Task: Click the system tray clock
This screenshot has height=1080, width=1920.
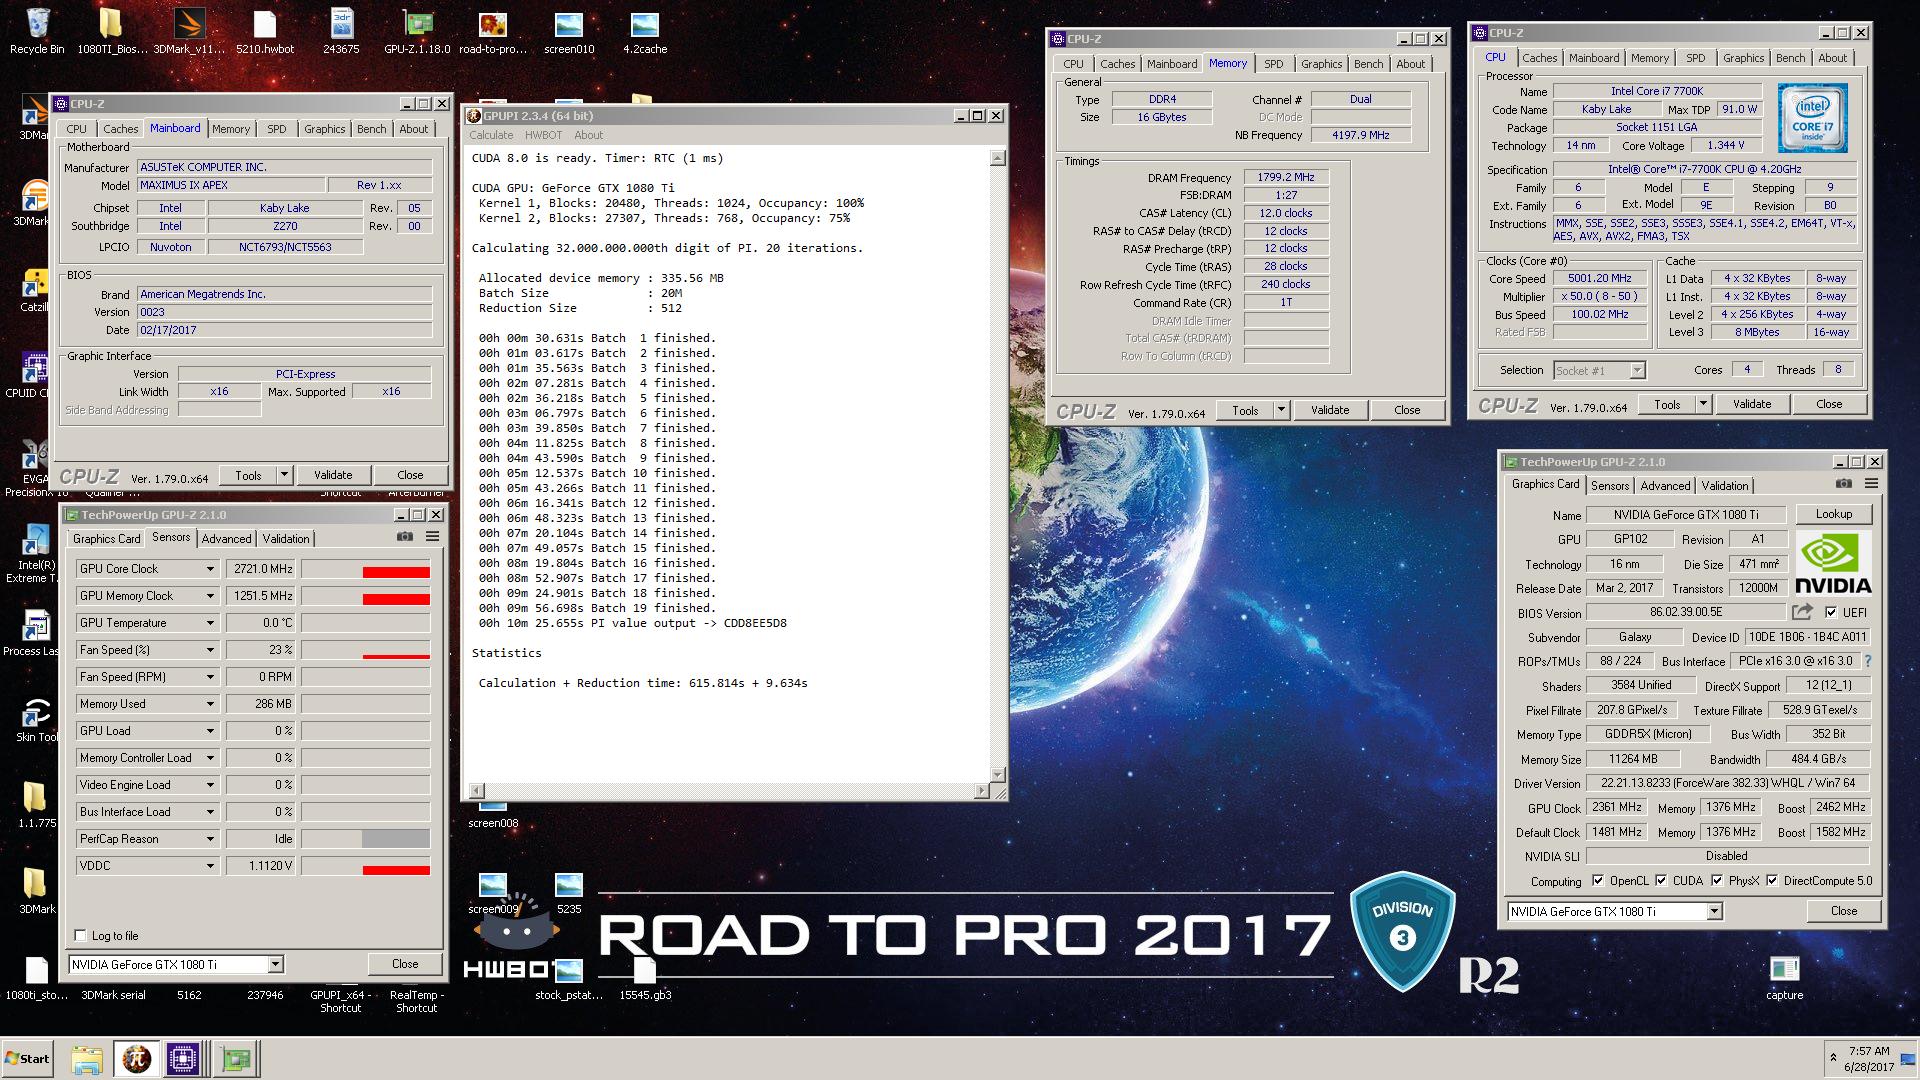Action: click(x=1869, y=1059)
